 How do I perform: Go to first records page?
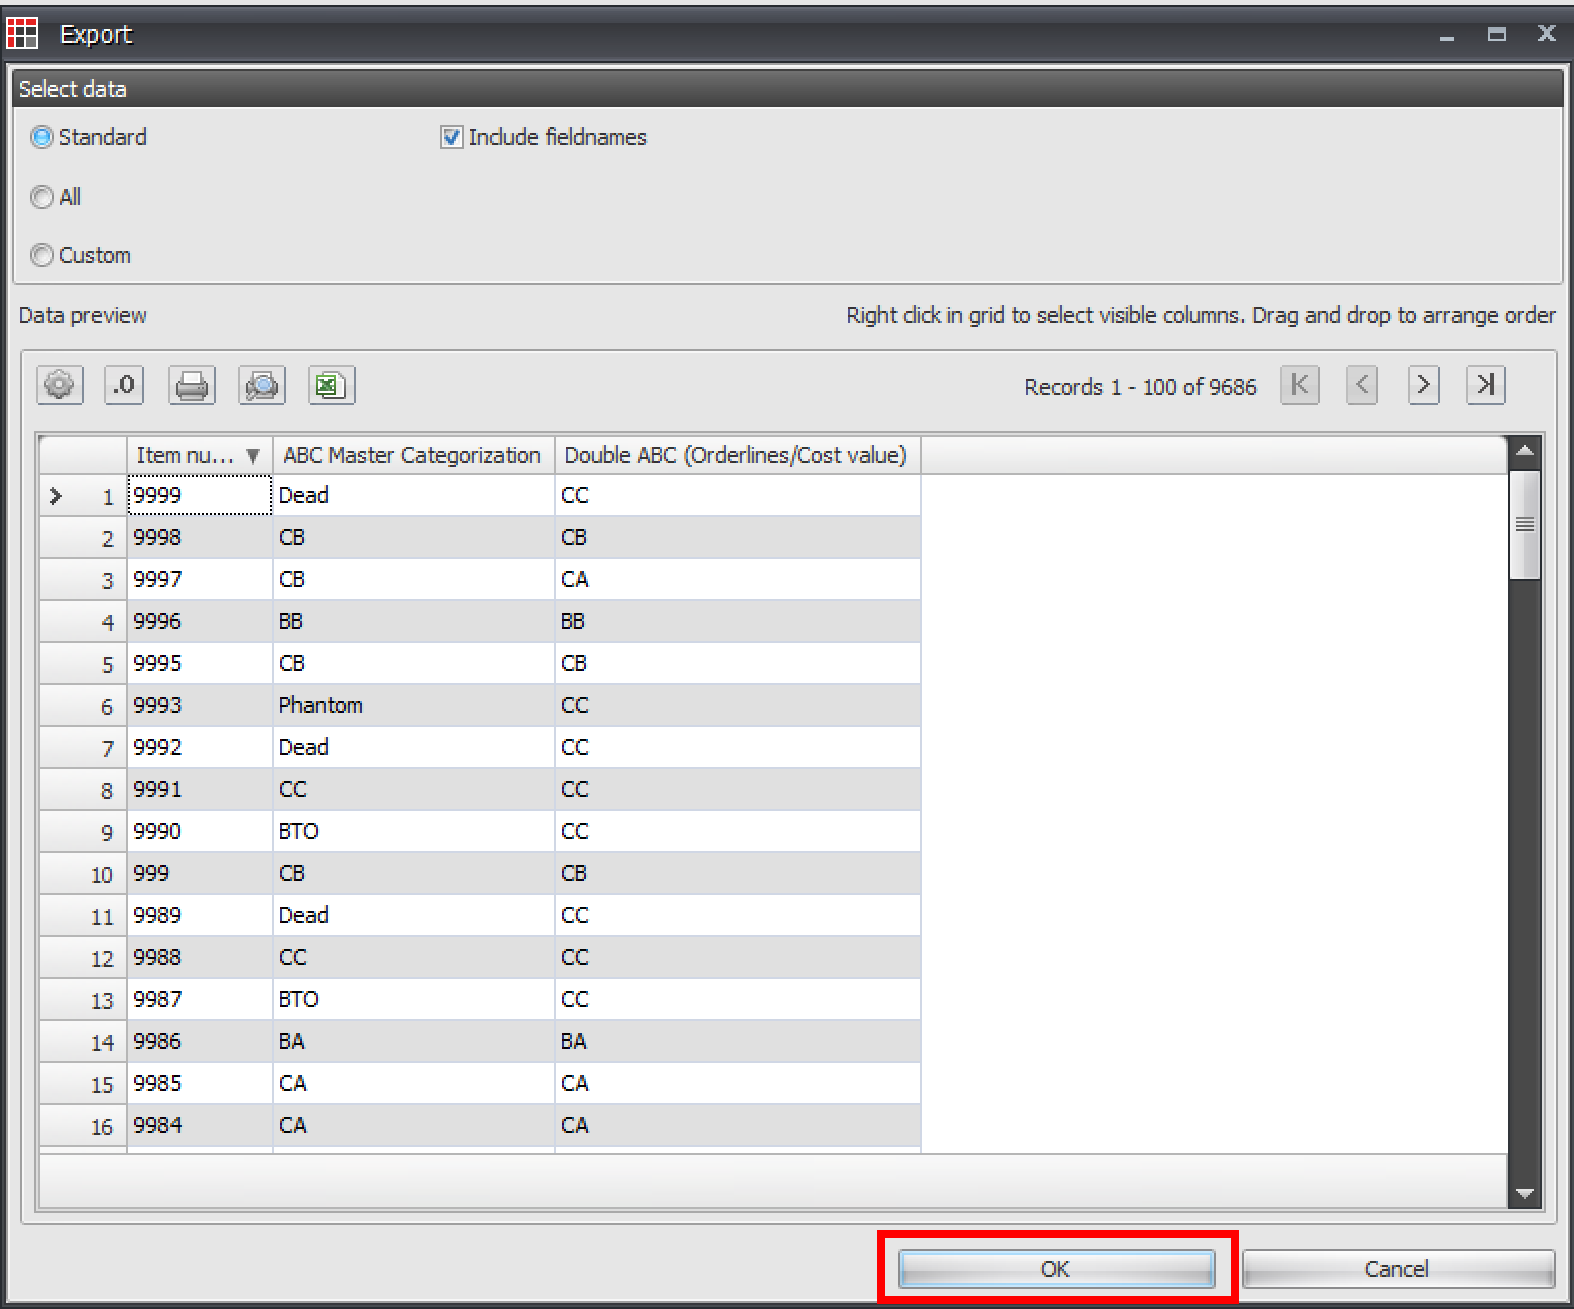pyautogui.click(x=1300, y=385)
